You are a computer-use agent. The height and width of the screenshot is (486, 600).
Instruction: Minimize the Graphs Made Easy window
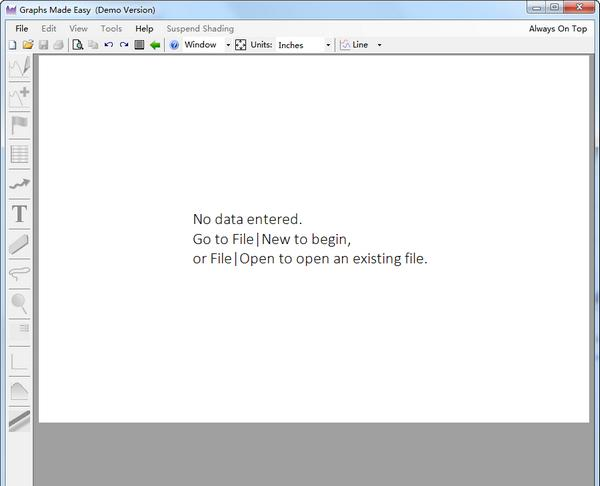[536, 8]
